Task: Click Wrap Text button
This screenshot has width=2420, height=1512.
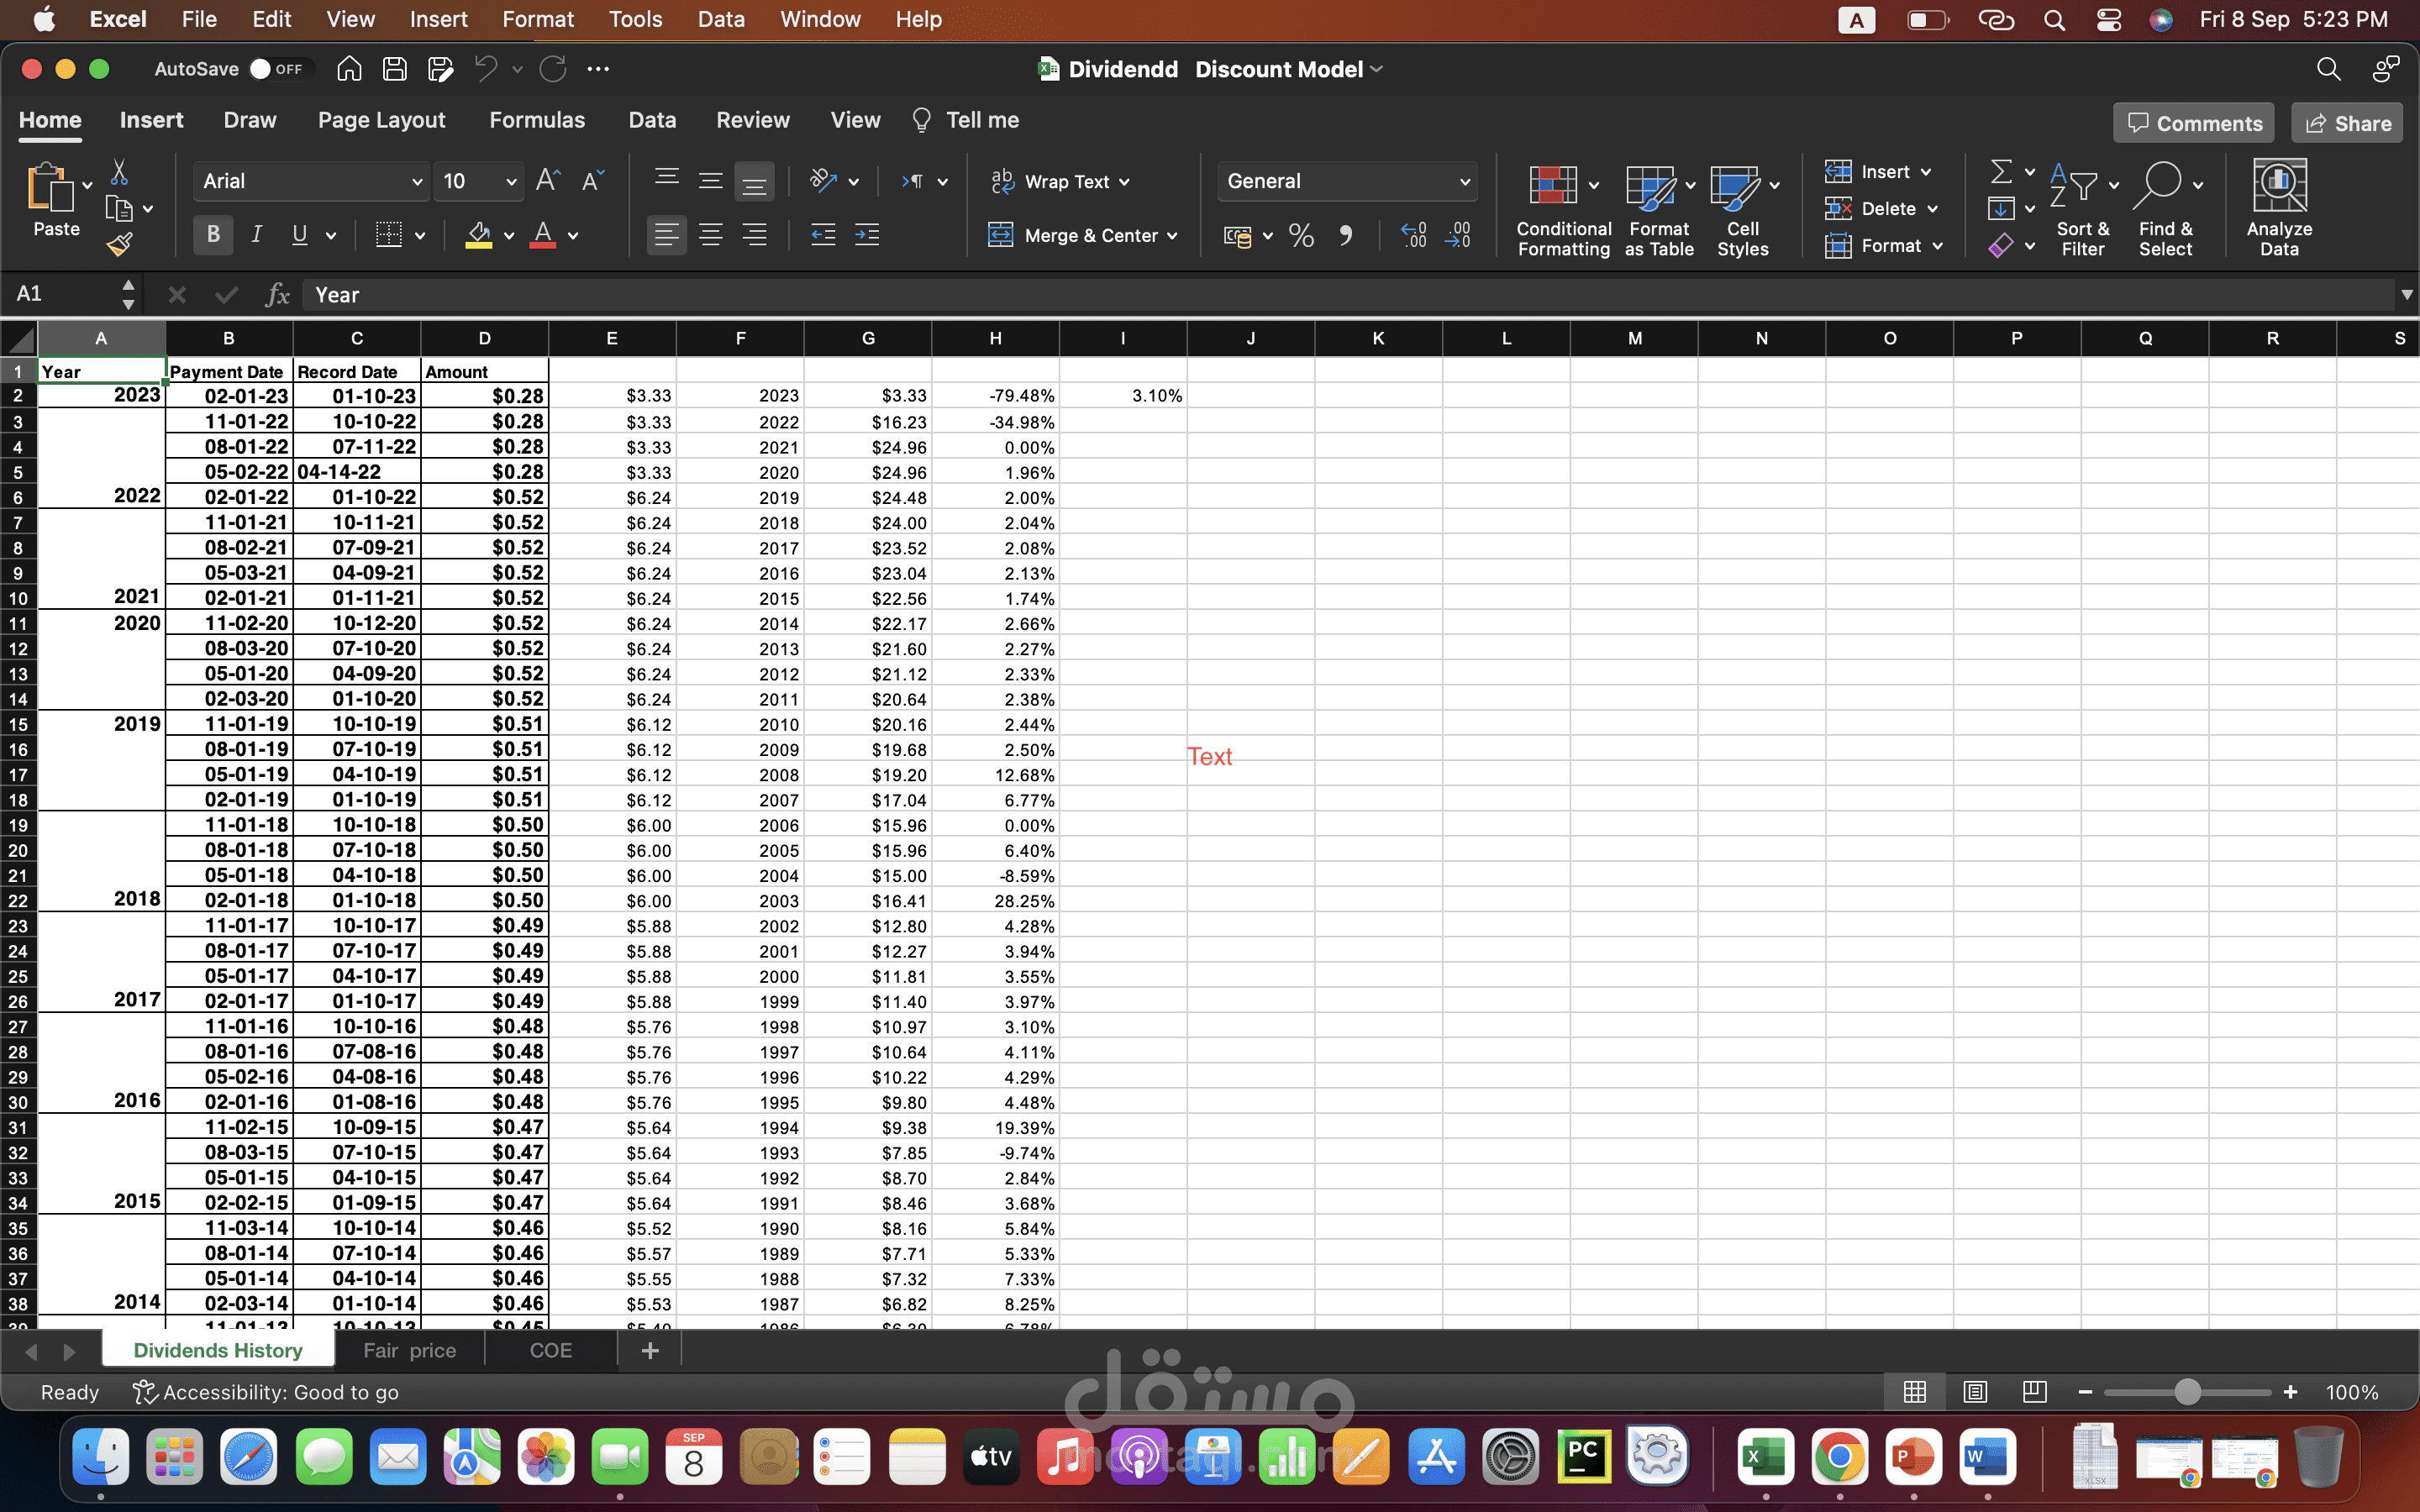Action: coord(1060,181)
